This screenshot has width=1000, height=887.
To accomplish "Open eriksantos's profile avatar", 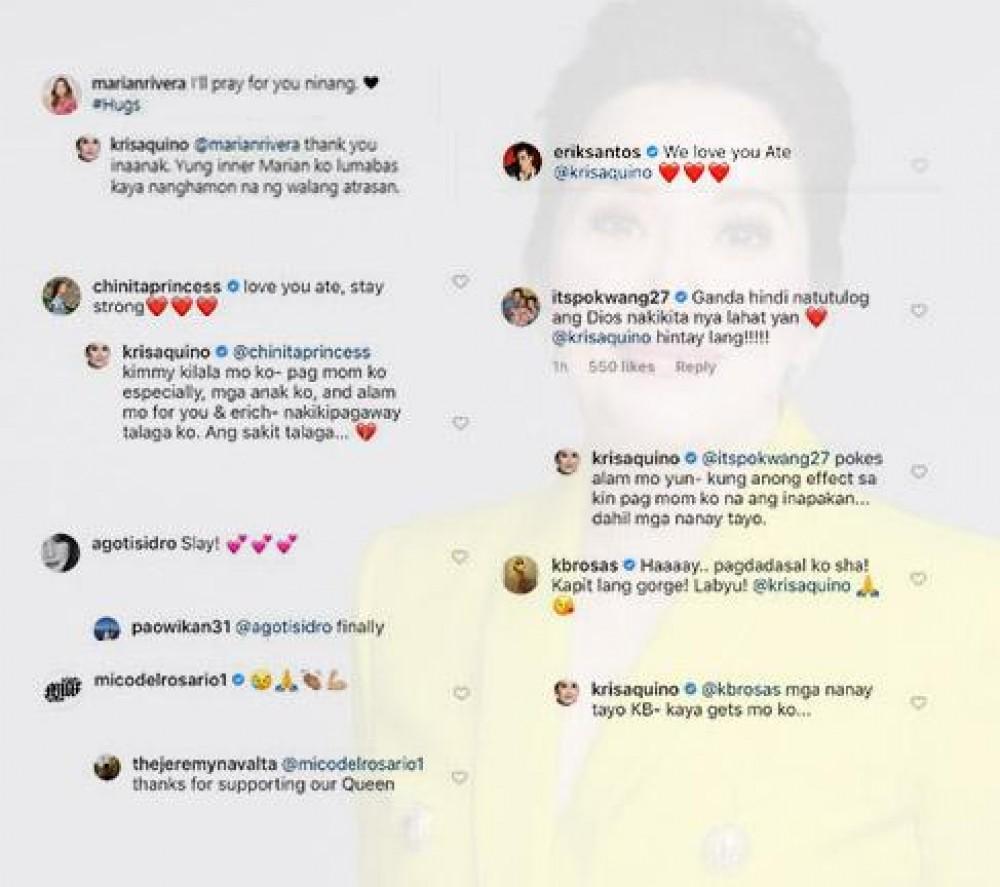I will pyautogui.click(x=522, y=161).
